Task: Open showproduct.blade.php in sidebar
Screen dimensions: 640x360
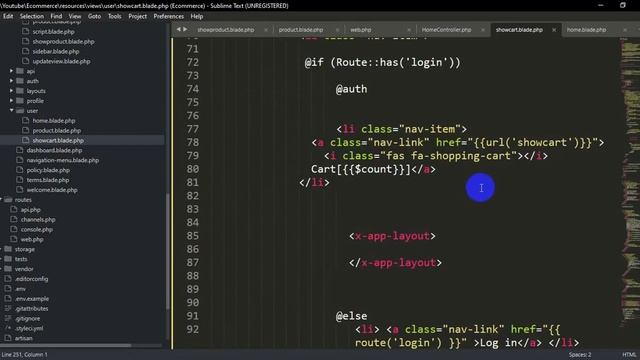Action: (x=63, y=42)
